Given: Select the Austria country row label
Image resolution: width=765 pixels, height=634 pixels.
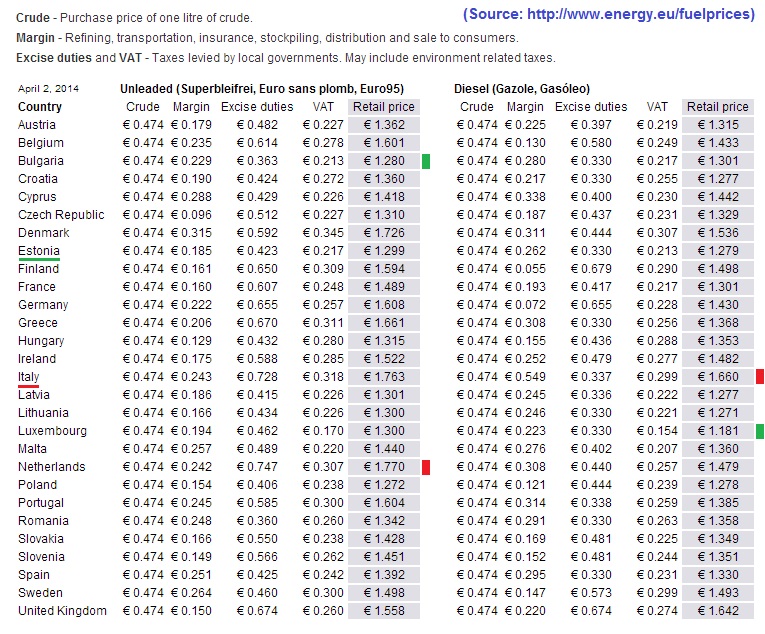Looking at the screenshot, I should [x=37, y=125].
